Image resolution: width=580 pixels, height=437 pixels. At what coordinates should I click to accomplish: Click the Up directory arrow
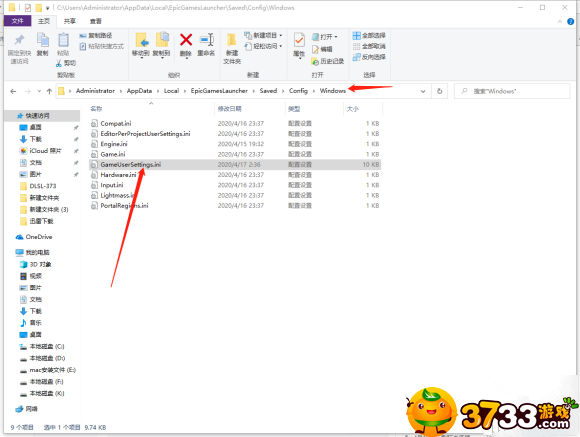[49, 91]
